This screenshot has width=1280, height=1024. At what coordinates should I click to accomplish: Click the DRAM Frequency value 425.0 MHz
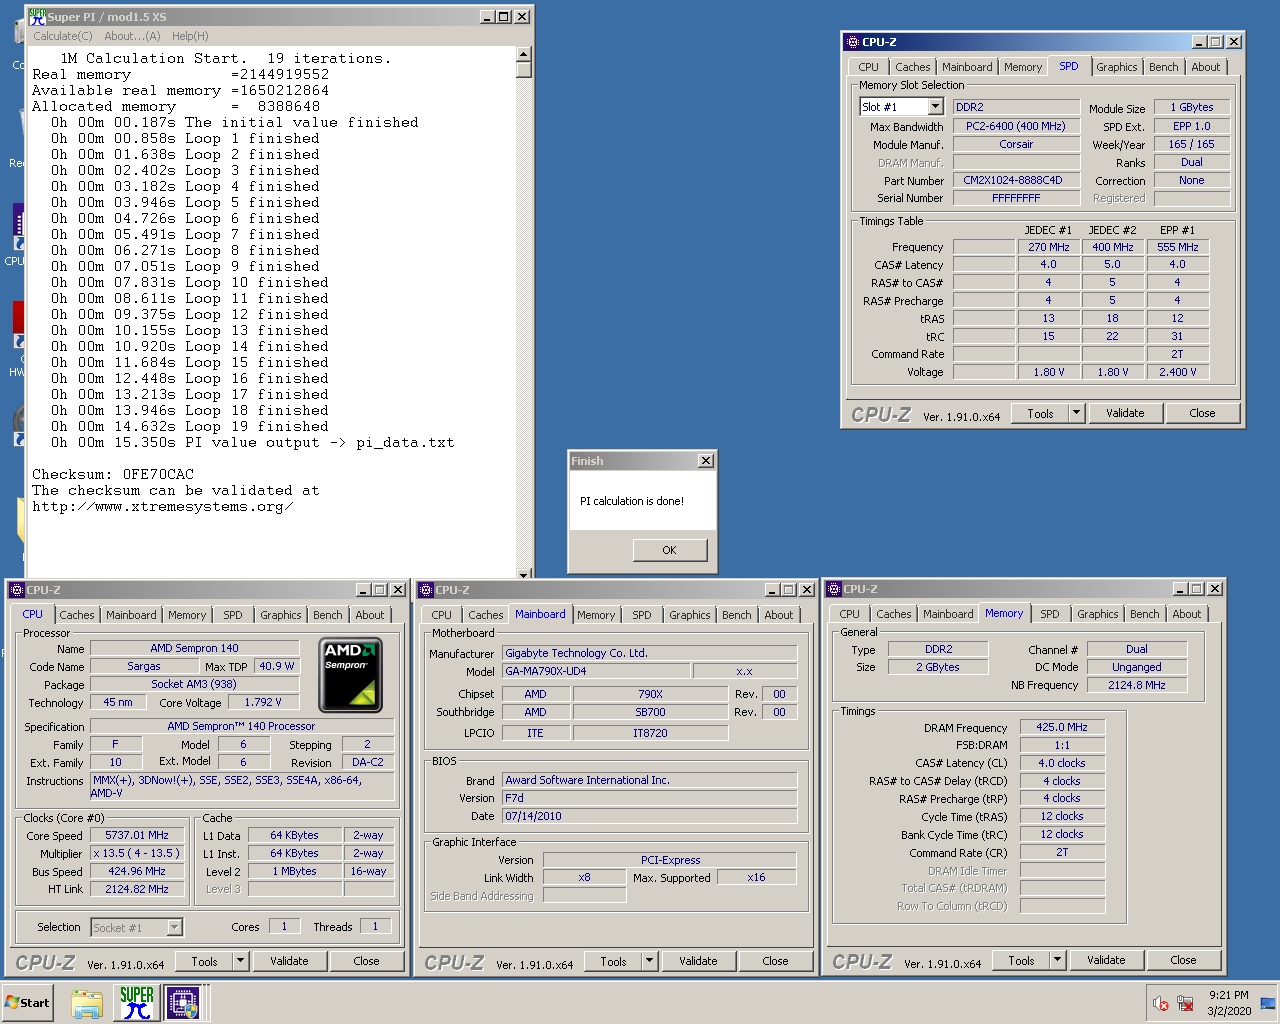(x=1062, y=727)
